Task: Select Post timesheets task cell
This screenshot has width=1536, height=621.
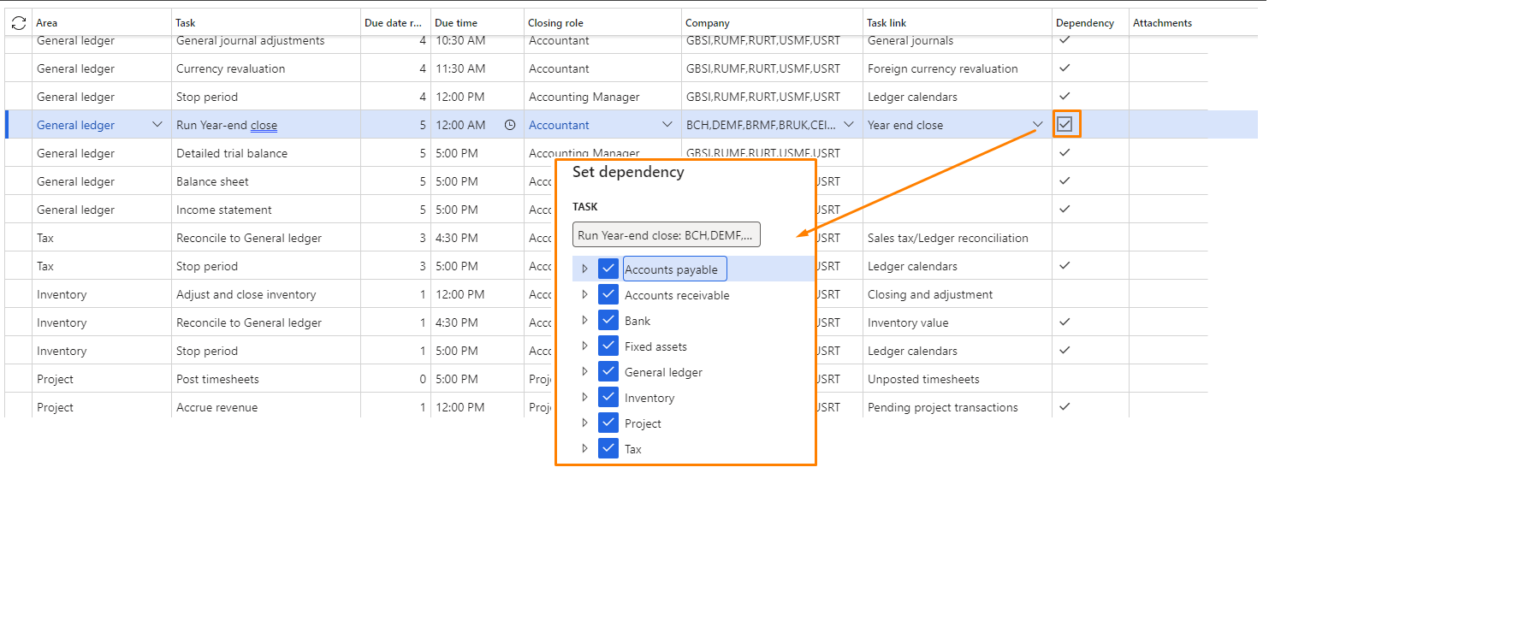Action: pos(266,379)
